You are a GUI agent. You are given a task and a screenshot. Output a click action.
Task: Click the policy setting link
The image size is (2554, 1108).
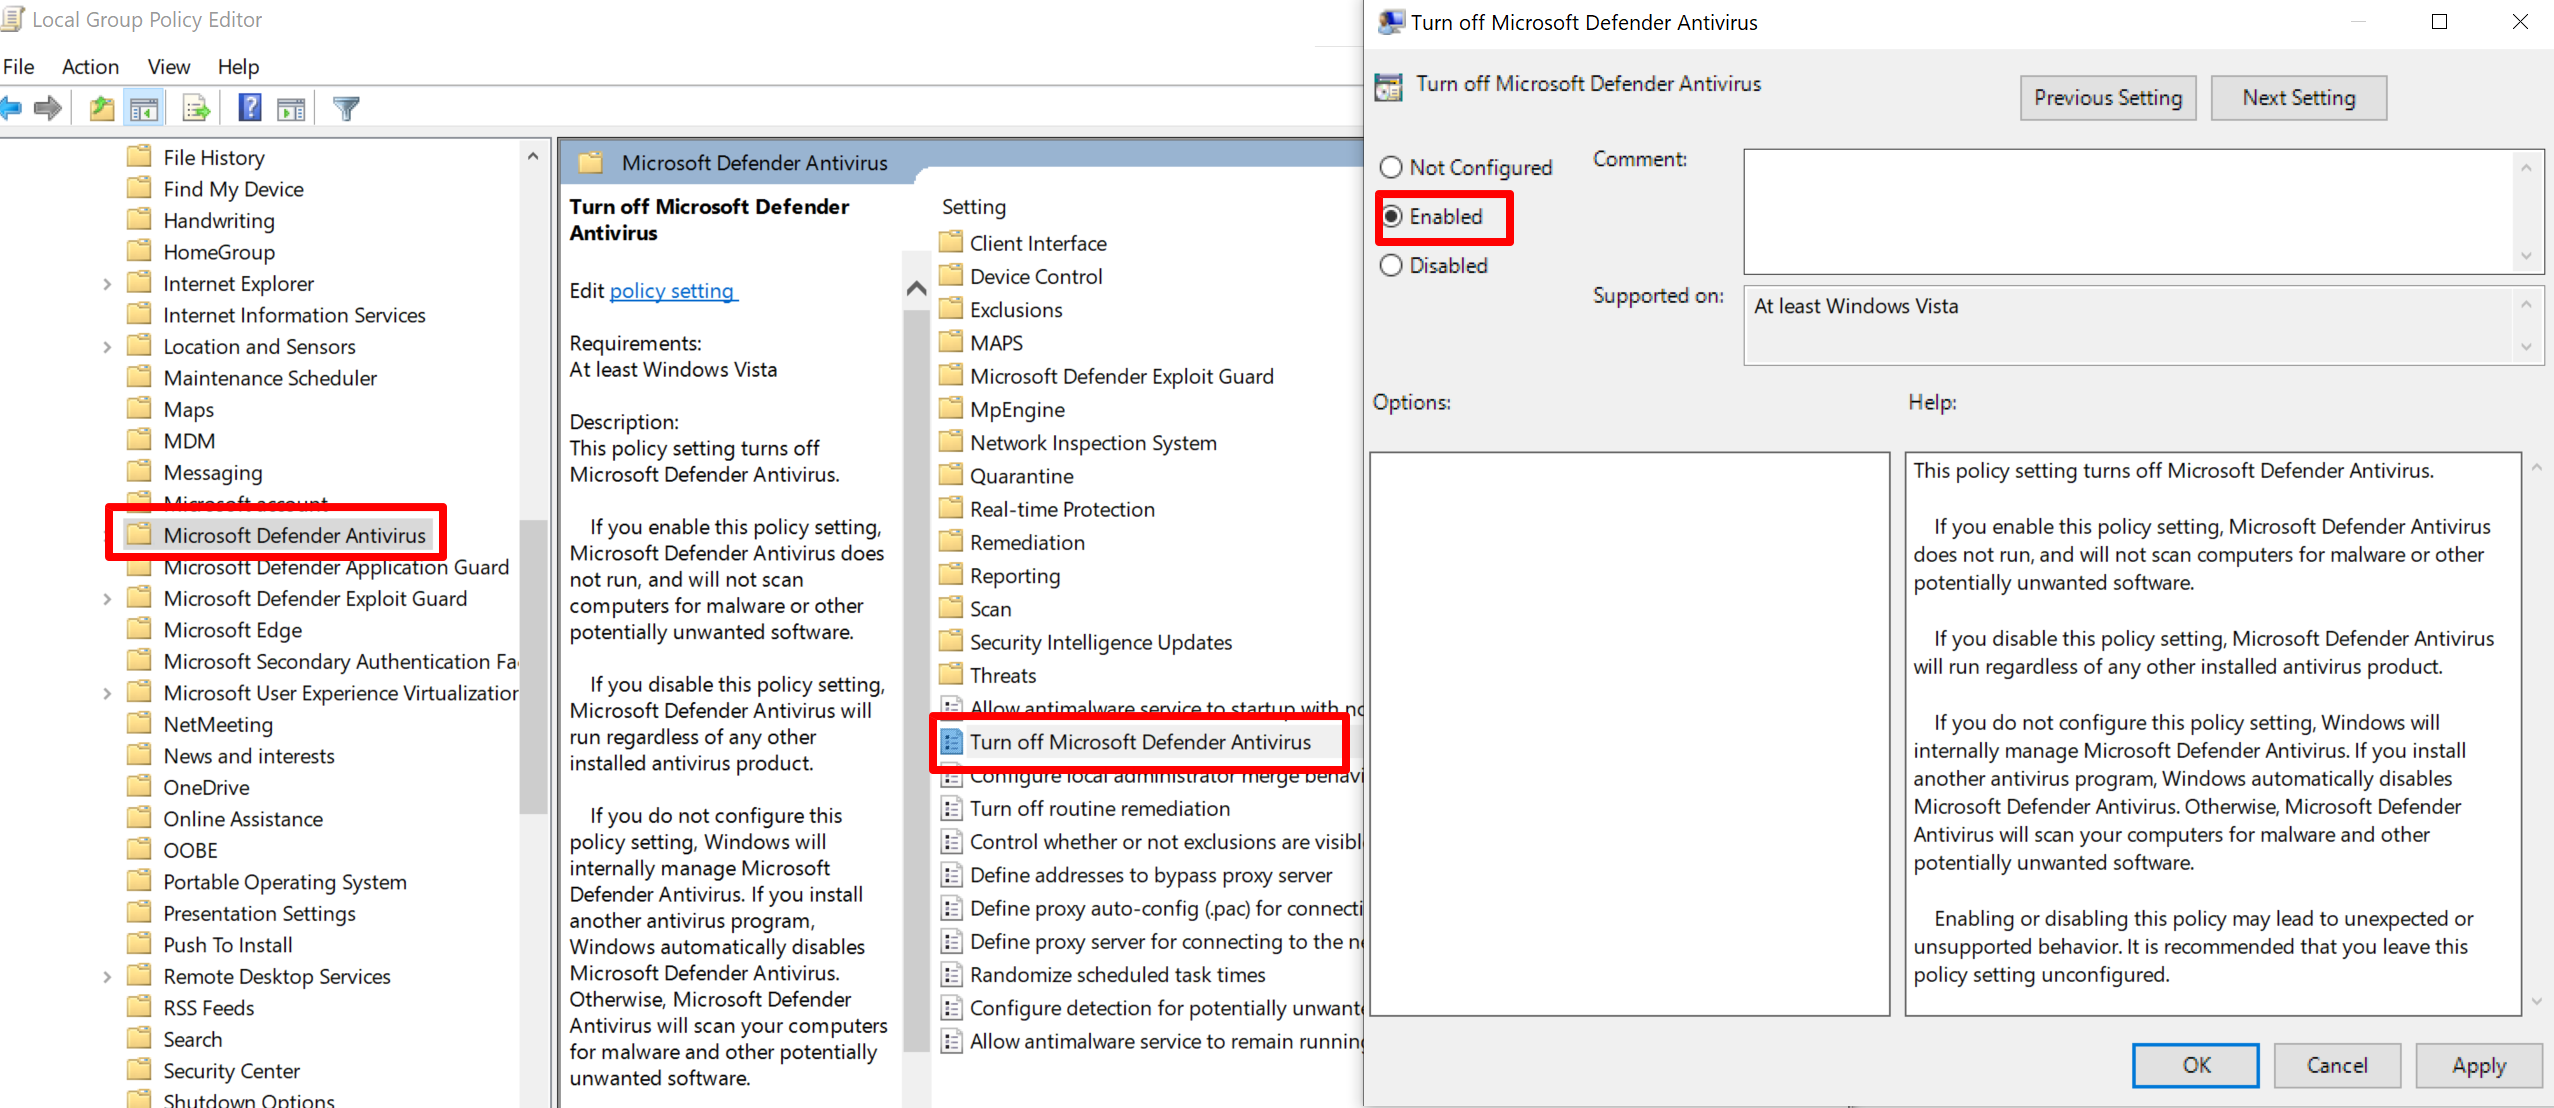click(x=672, y=291)
